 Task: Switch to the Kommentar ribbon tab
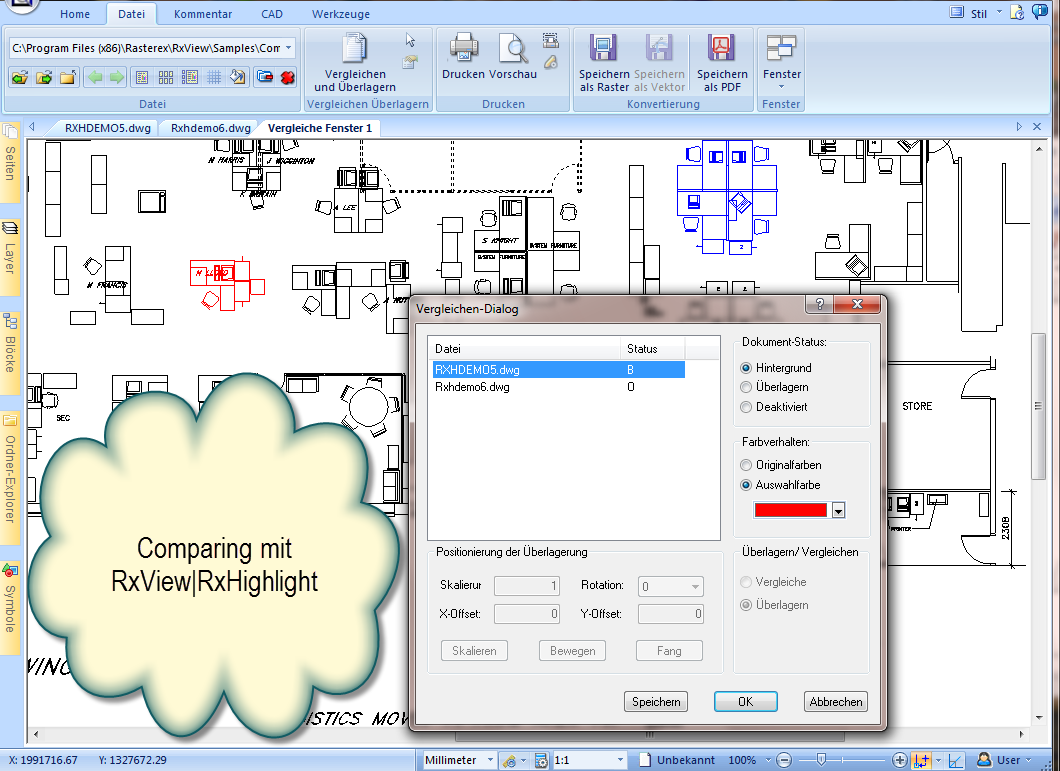coord(202,14)
